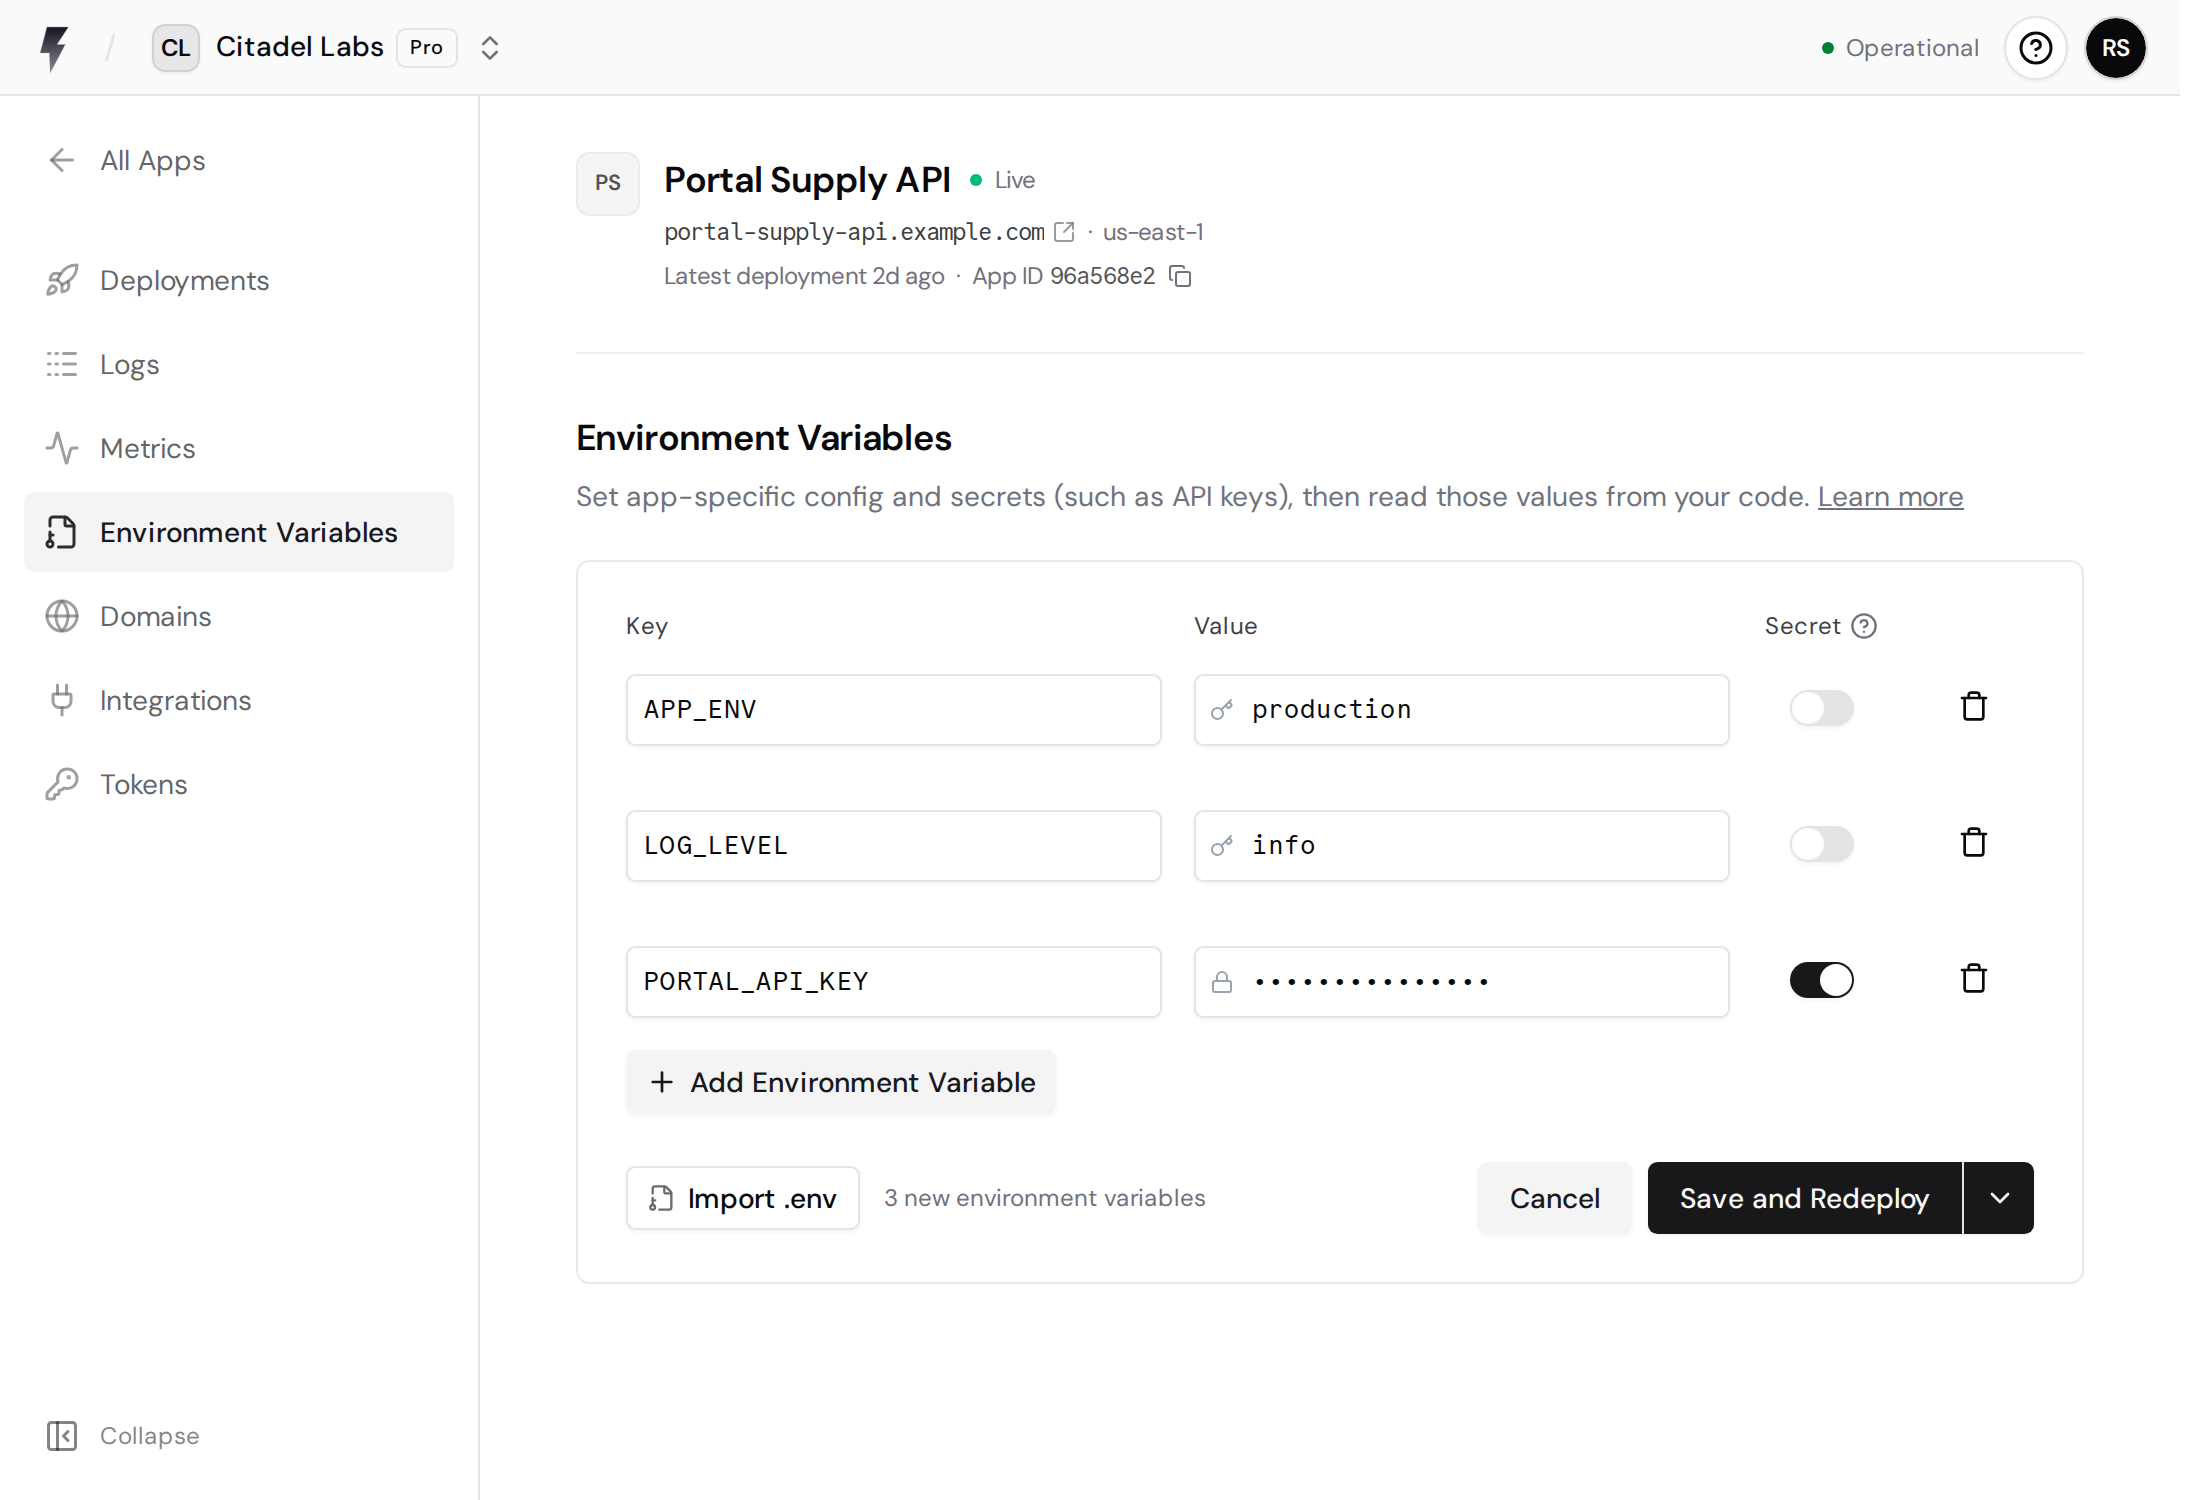Edit the PORTAL_API_KEY key field
The image size is (2200, 1500).
(x=893, y=982)
